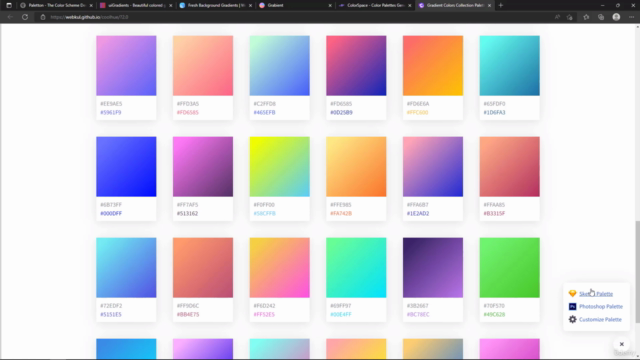This screenshot has height=360, width=640.
Task: Select the bright green gradient above #70F570
Action: (x=509, y=267)
